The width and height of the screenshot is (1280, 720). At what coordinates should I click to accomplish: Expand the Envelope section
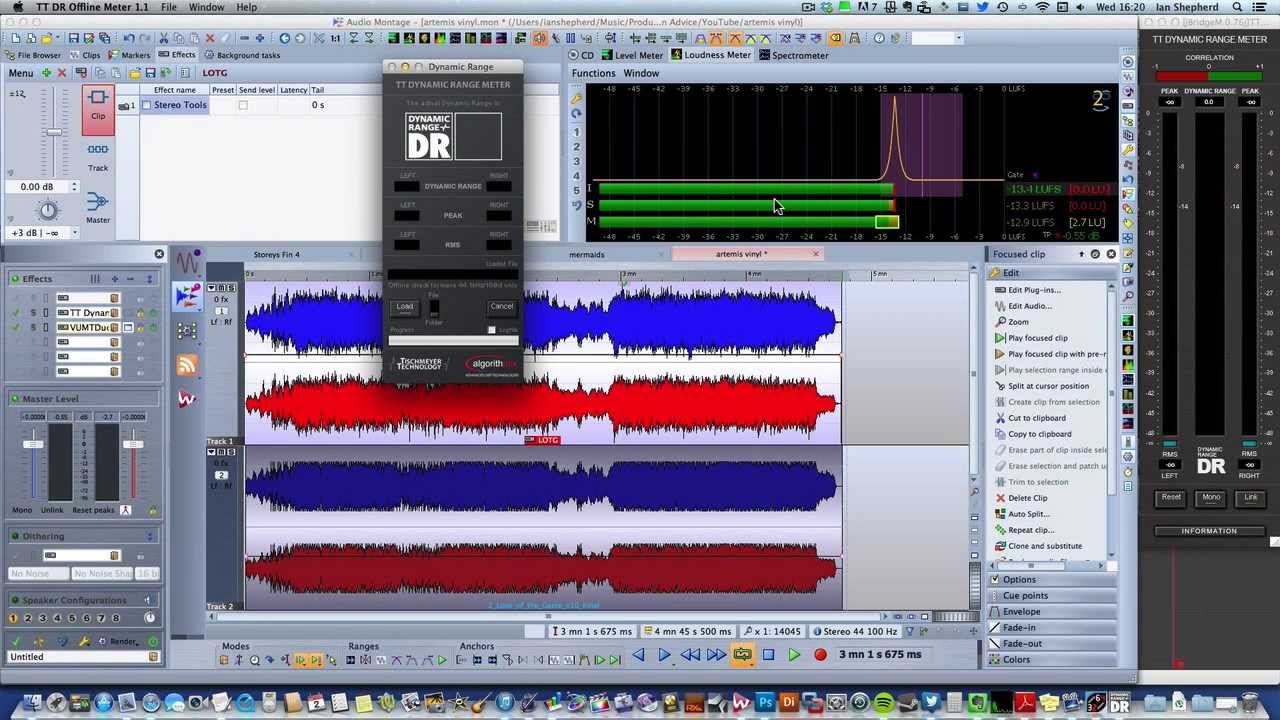(x=1051, y=612)
